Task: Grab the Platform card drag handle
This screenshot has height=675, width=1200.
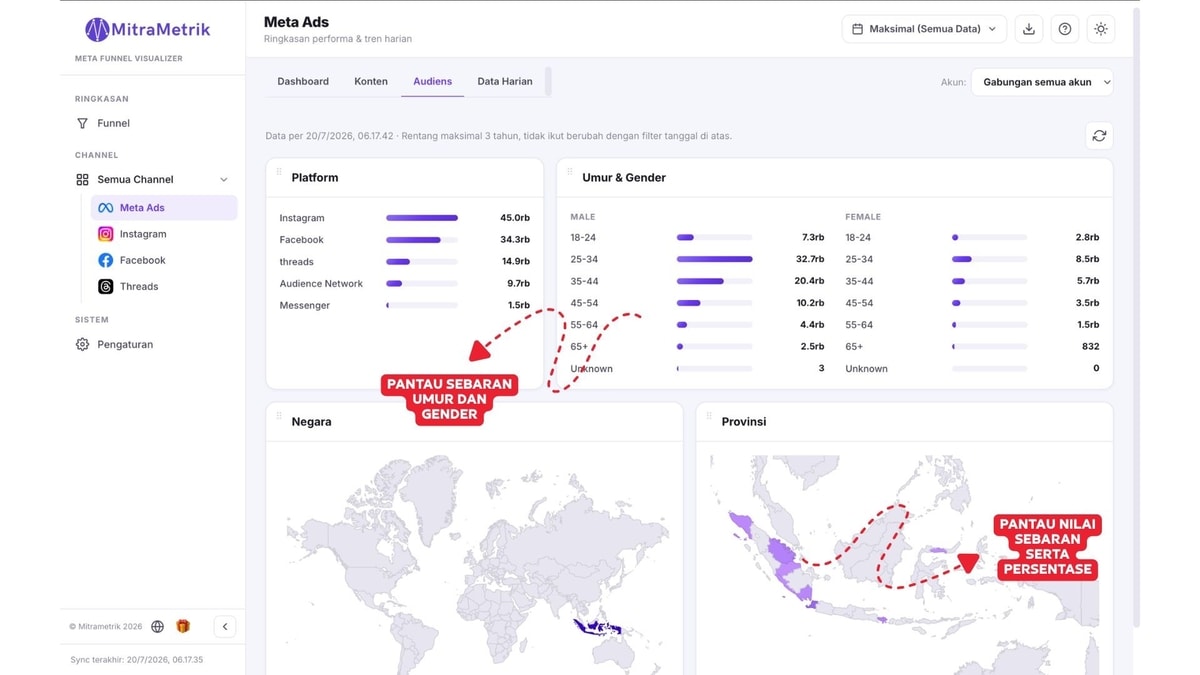Action: 279,173
